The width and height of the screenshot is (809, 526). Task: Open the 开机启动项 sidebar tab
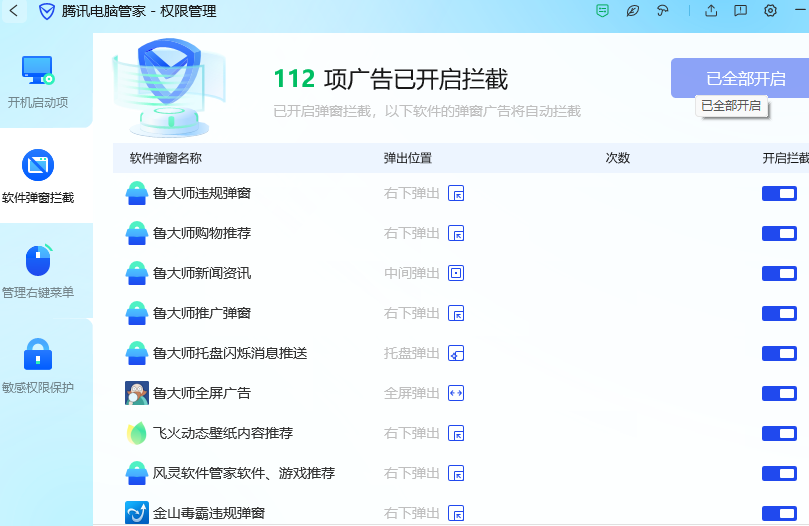tap(38, 82)
